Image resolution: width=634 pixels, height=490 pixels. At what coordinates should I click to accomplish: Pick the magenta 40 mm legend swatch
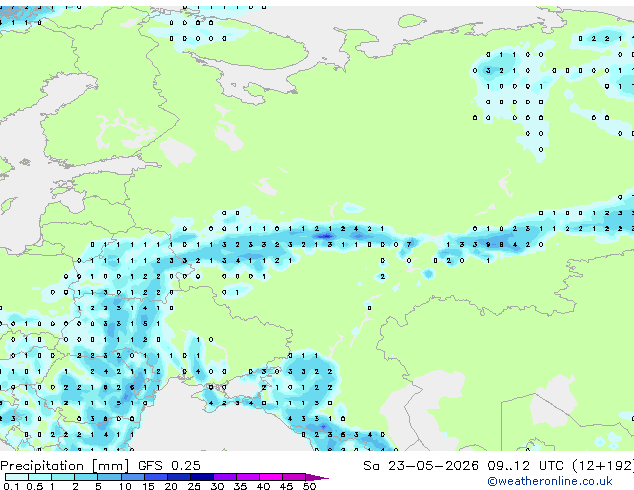(x=271, y=477)
